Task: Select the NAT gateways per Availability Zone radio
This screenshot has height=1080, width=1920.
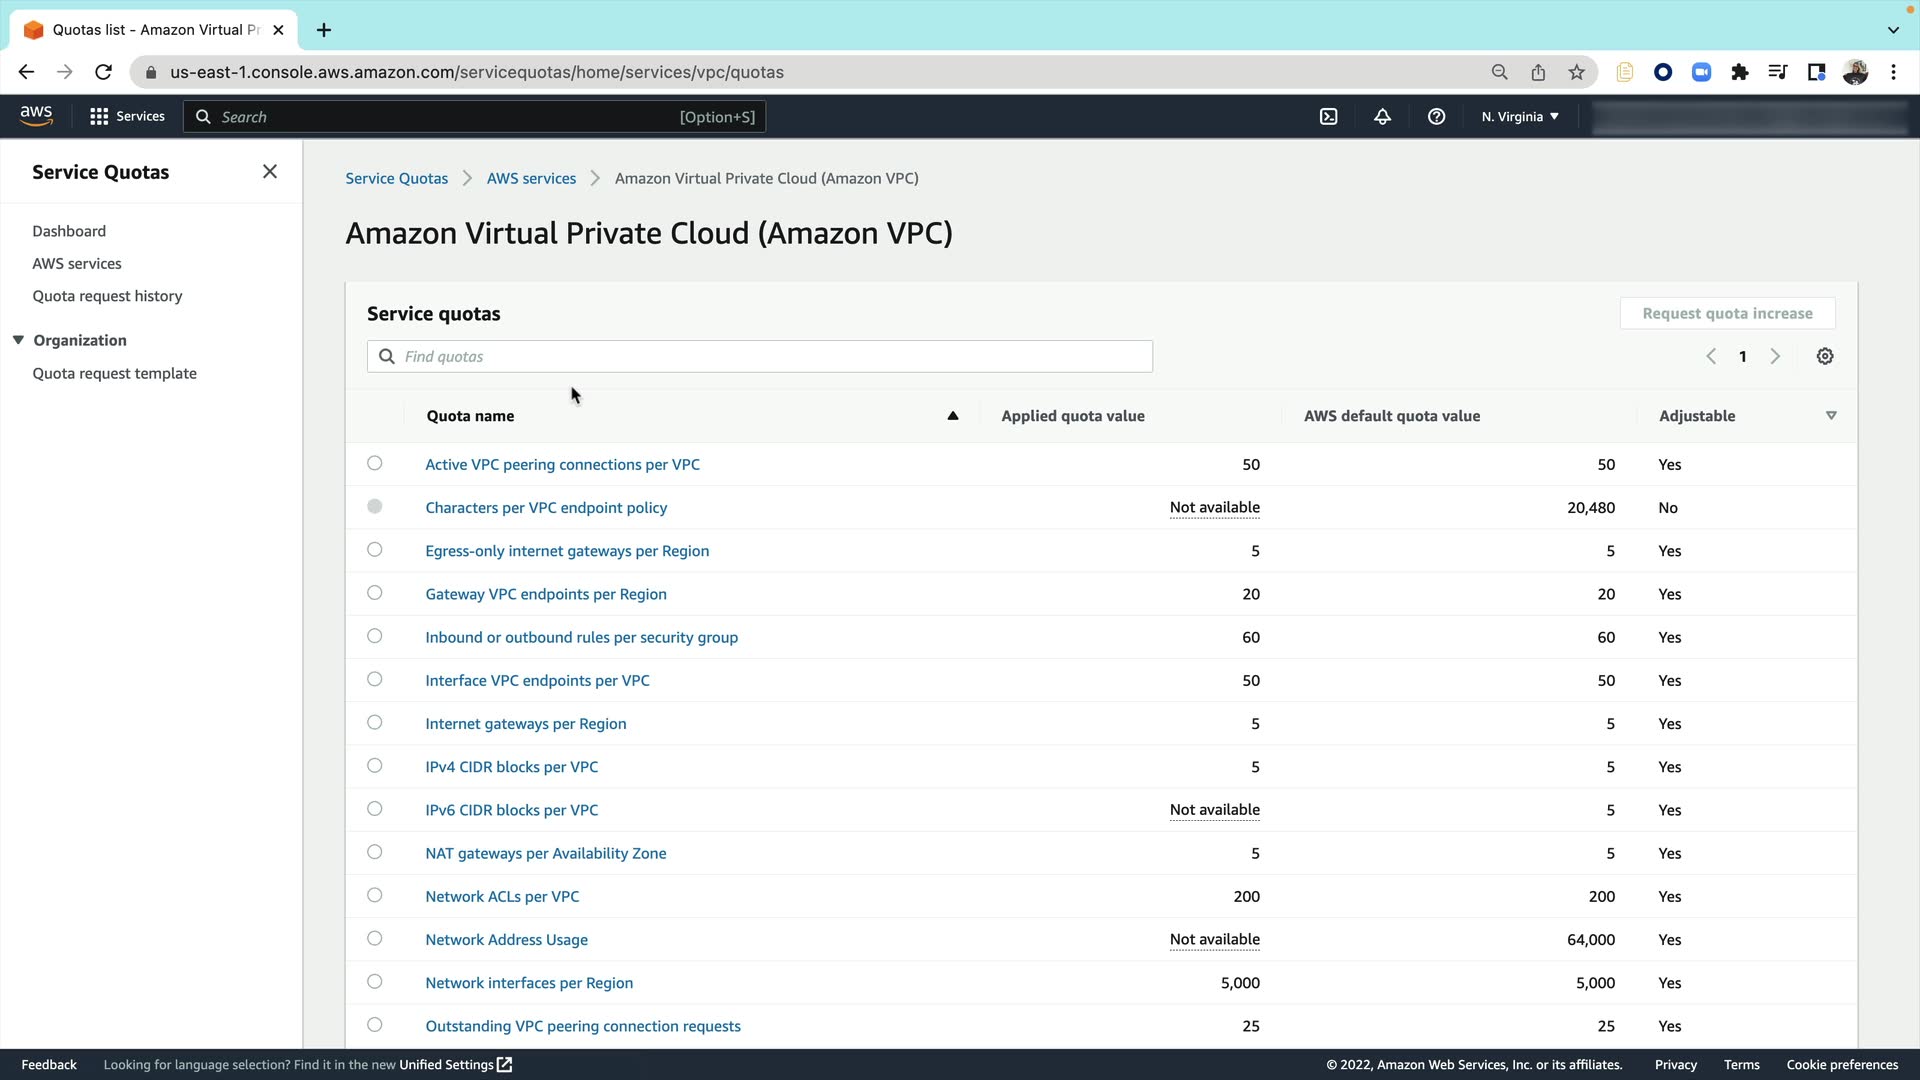Action: [375, 853]
